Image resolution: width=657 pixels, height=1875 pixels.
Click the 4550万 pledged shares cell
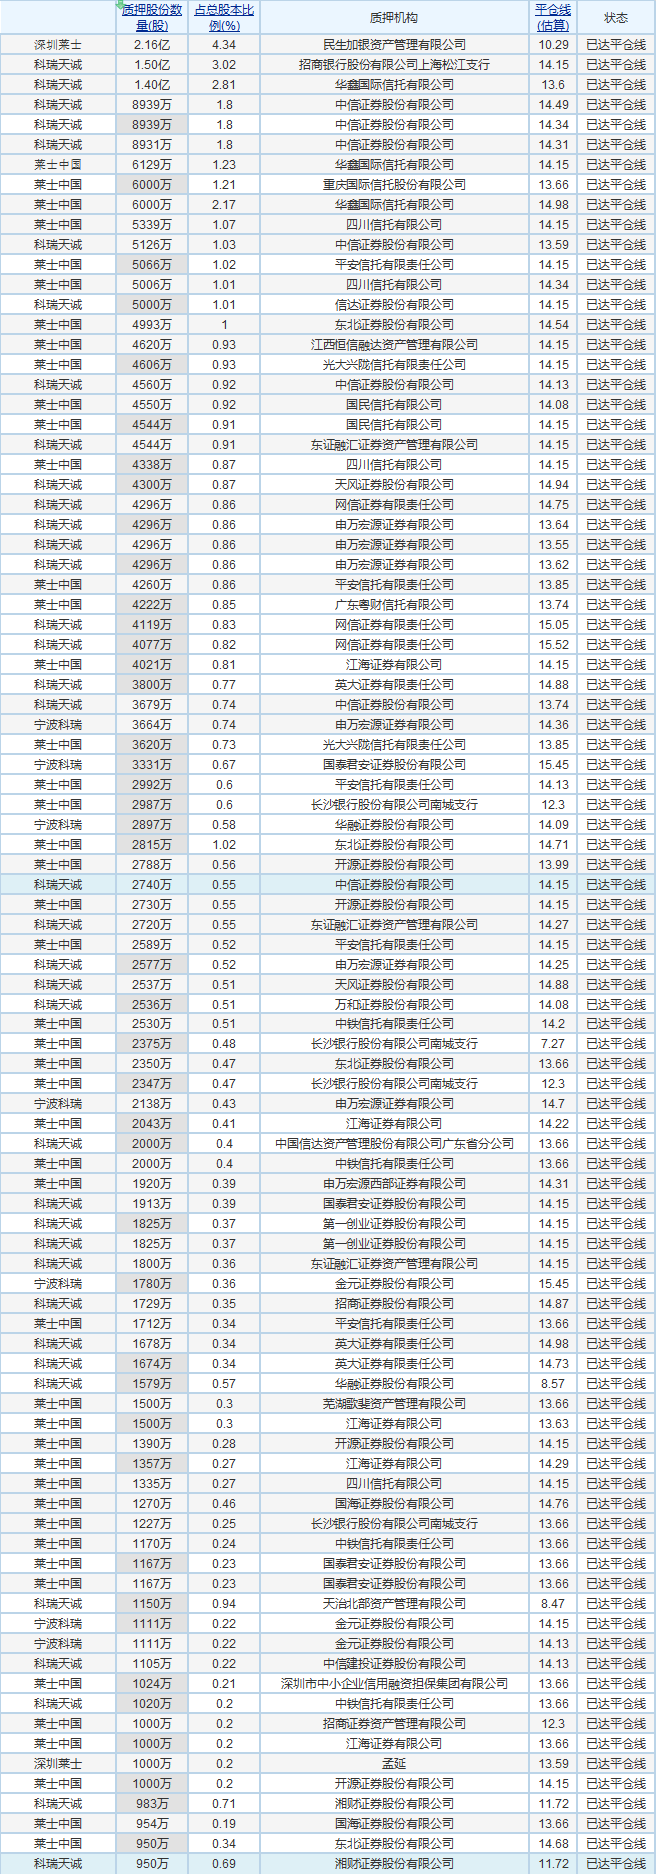pyautogui.click(x=152, y=405)
